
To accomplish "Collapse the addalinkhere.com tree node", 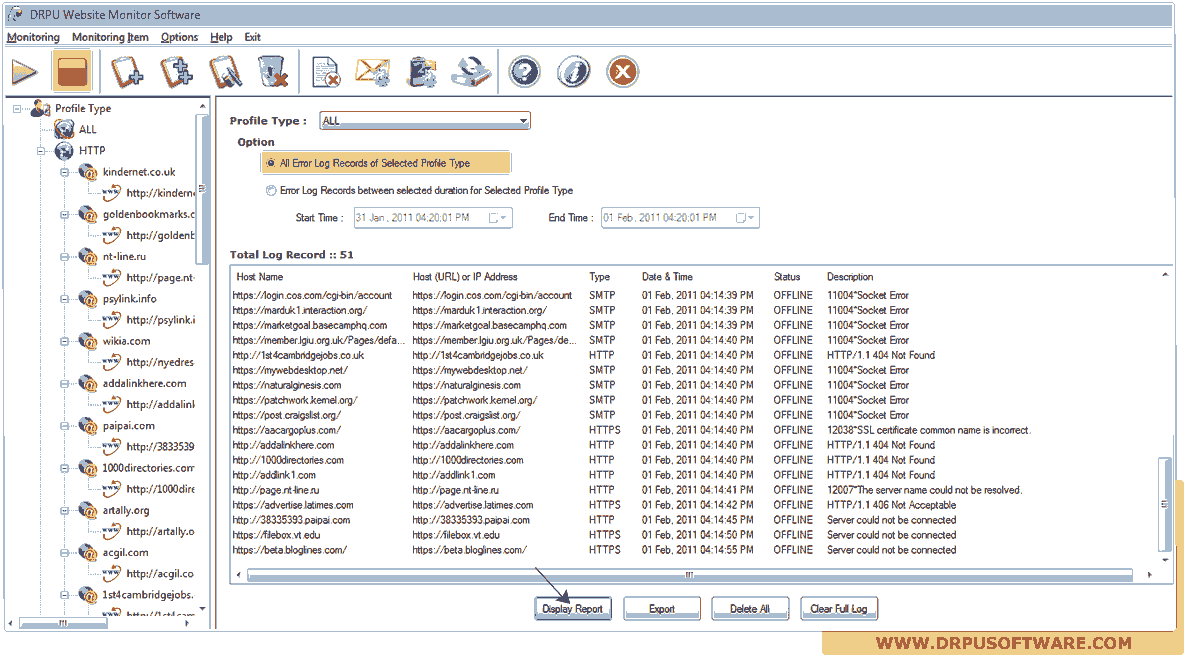I will (x=65, y=384).
